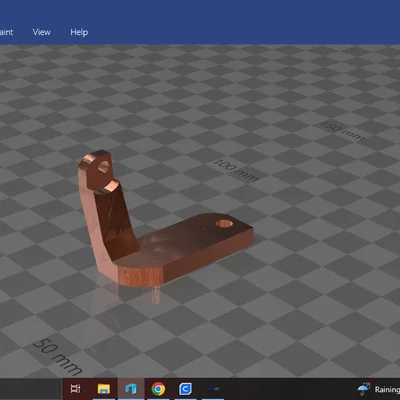Open the Help menu

pyautogui.click(x=79, y=32)
